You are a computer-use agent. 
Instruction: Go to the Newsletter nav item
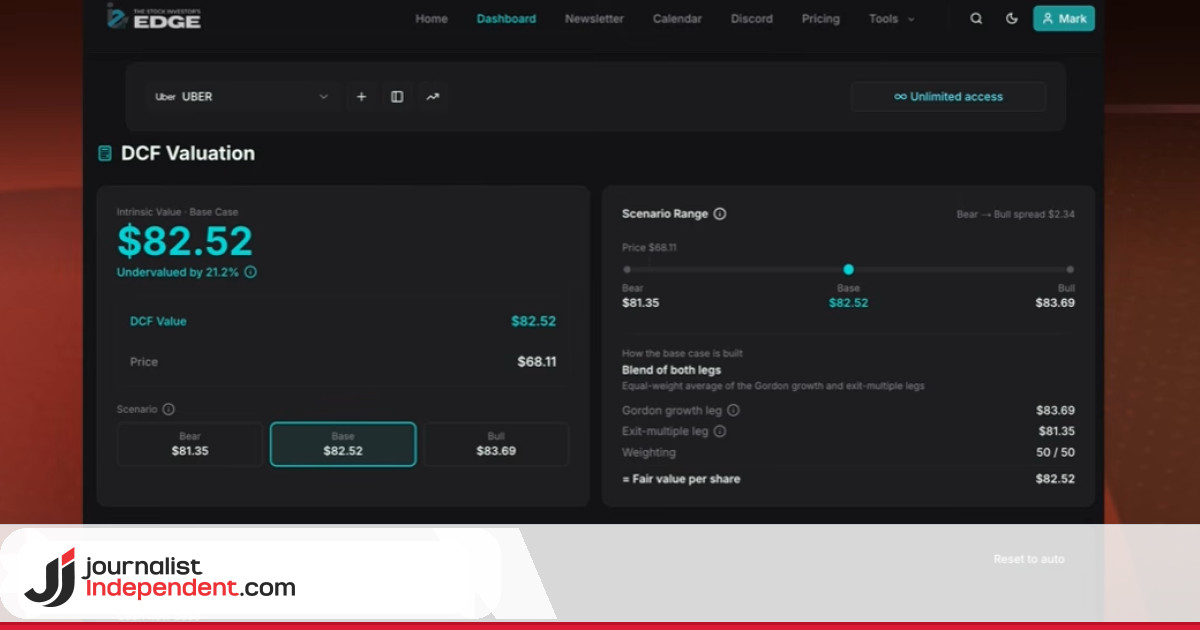click(x=594, y=19)
